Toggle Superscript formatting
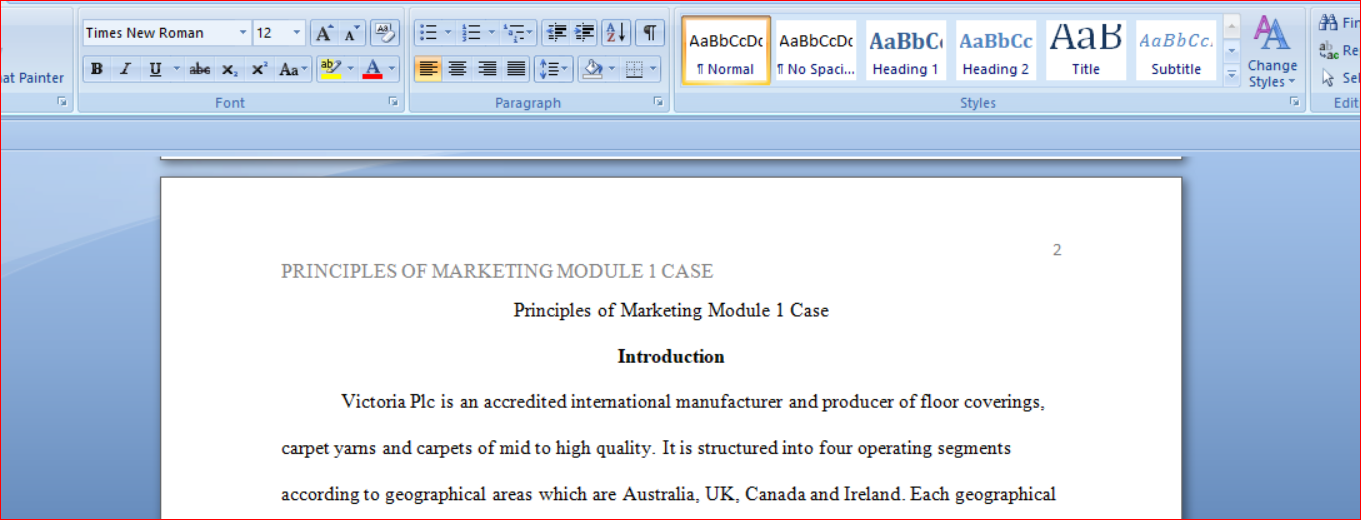The width and height of the screenshot is (1361, 520). point(259,69)
